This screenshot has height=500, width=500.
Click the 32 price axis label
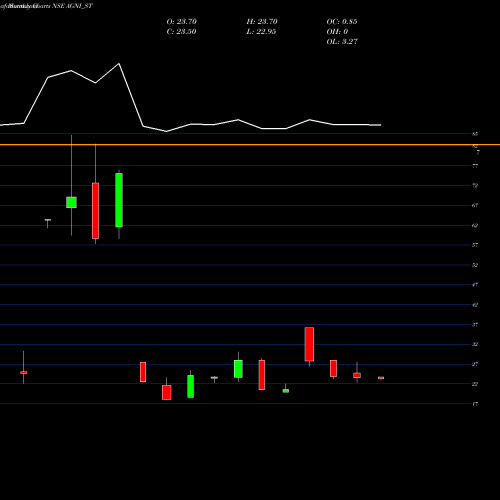pyautogui.click(x=475, y=344)
